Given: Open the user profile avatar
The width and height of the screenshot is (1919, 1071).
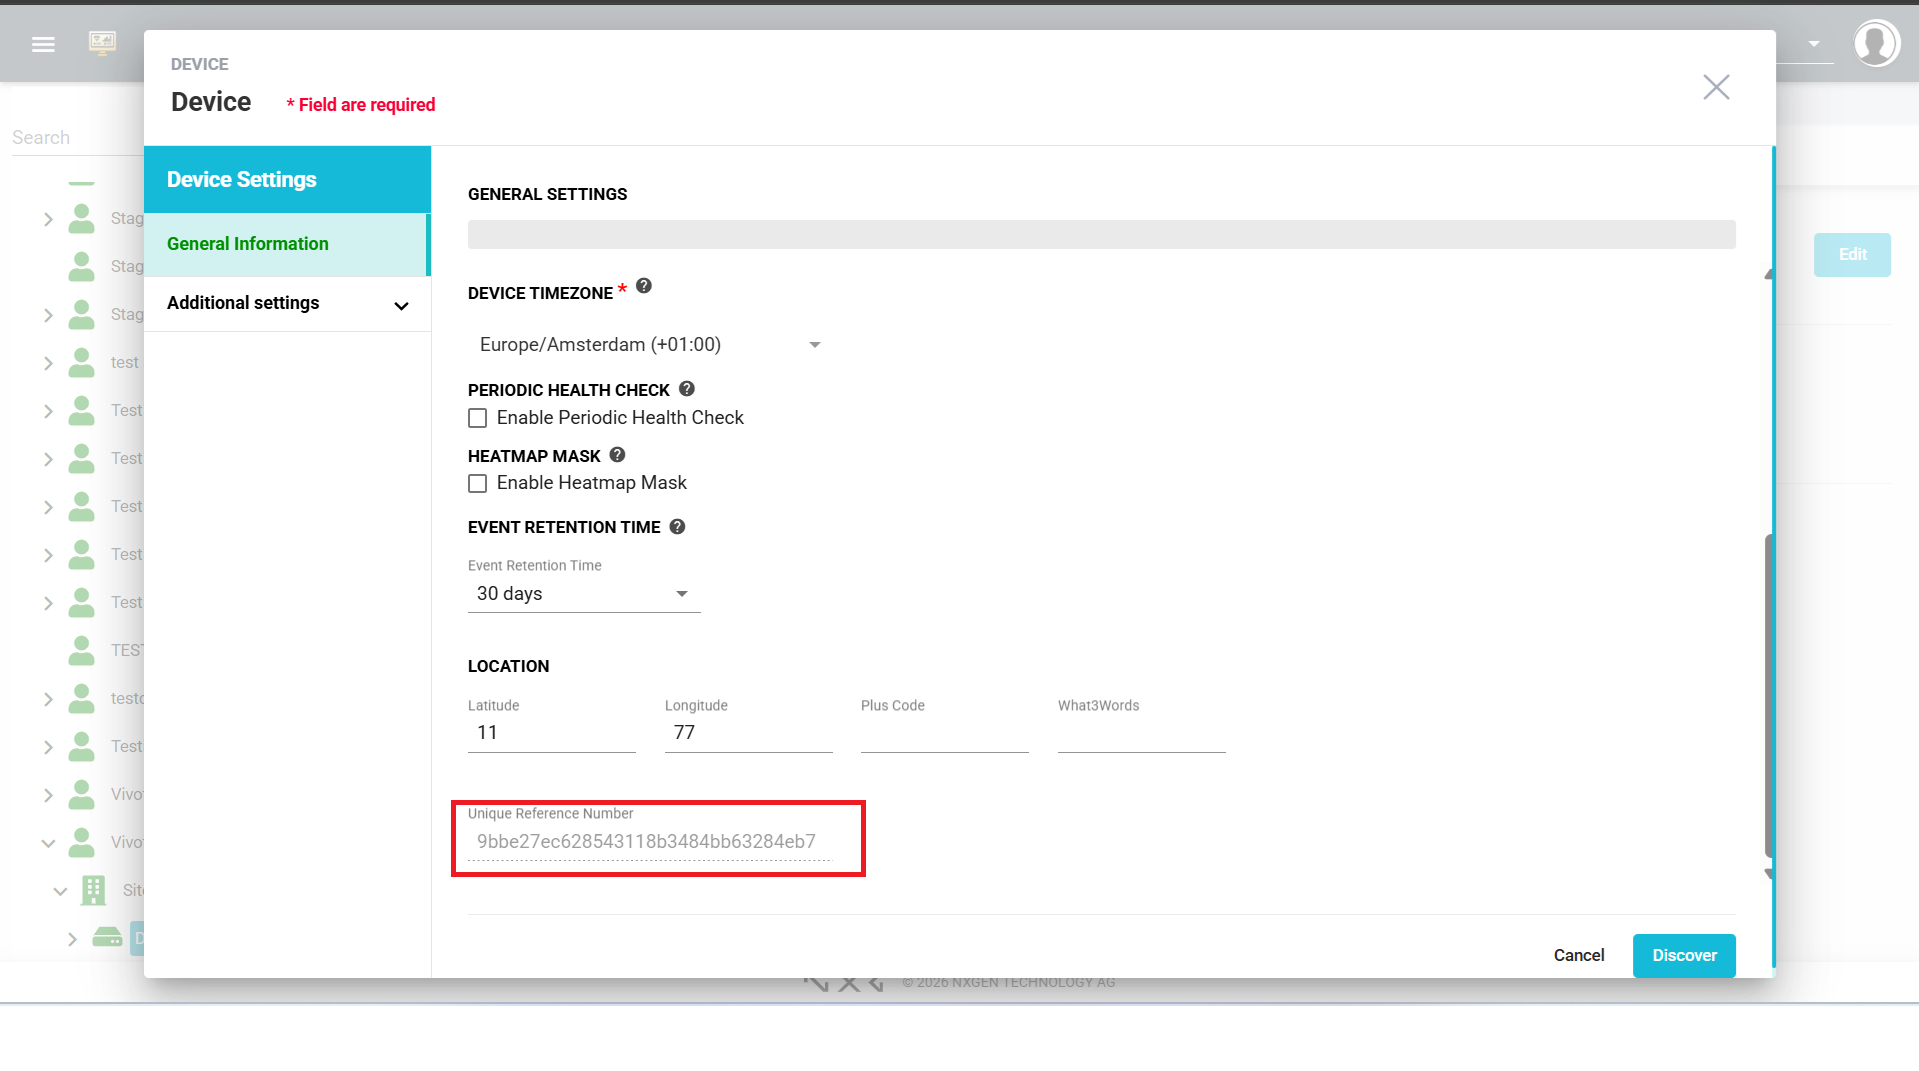Looking at the screenshot, I should 1875,44.
